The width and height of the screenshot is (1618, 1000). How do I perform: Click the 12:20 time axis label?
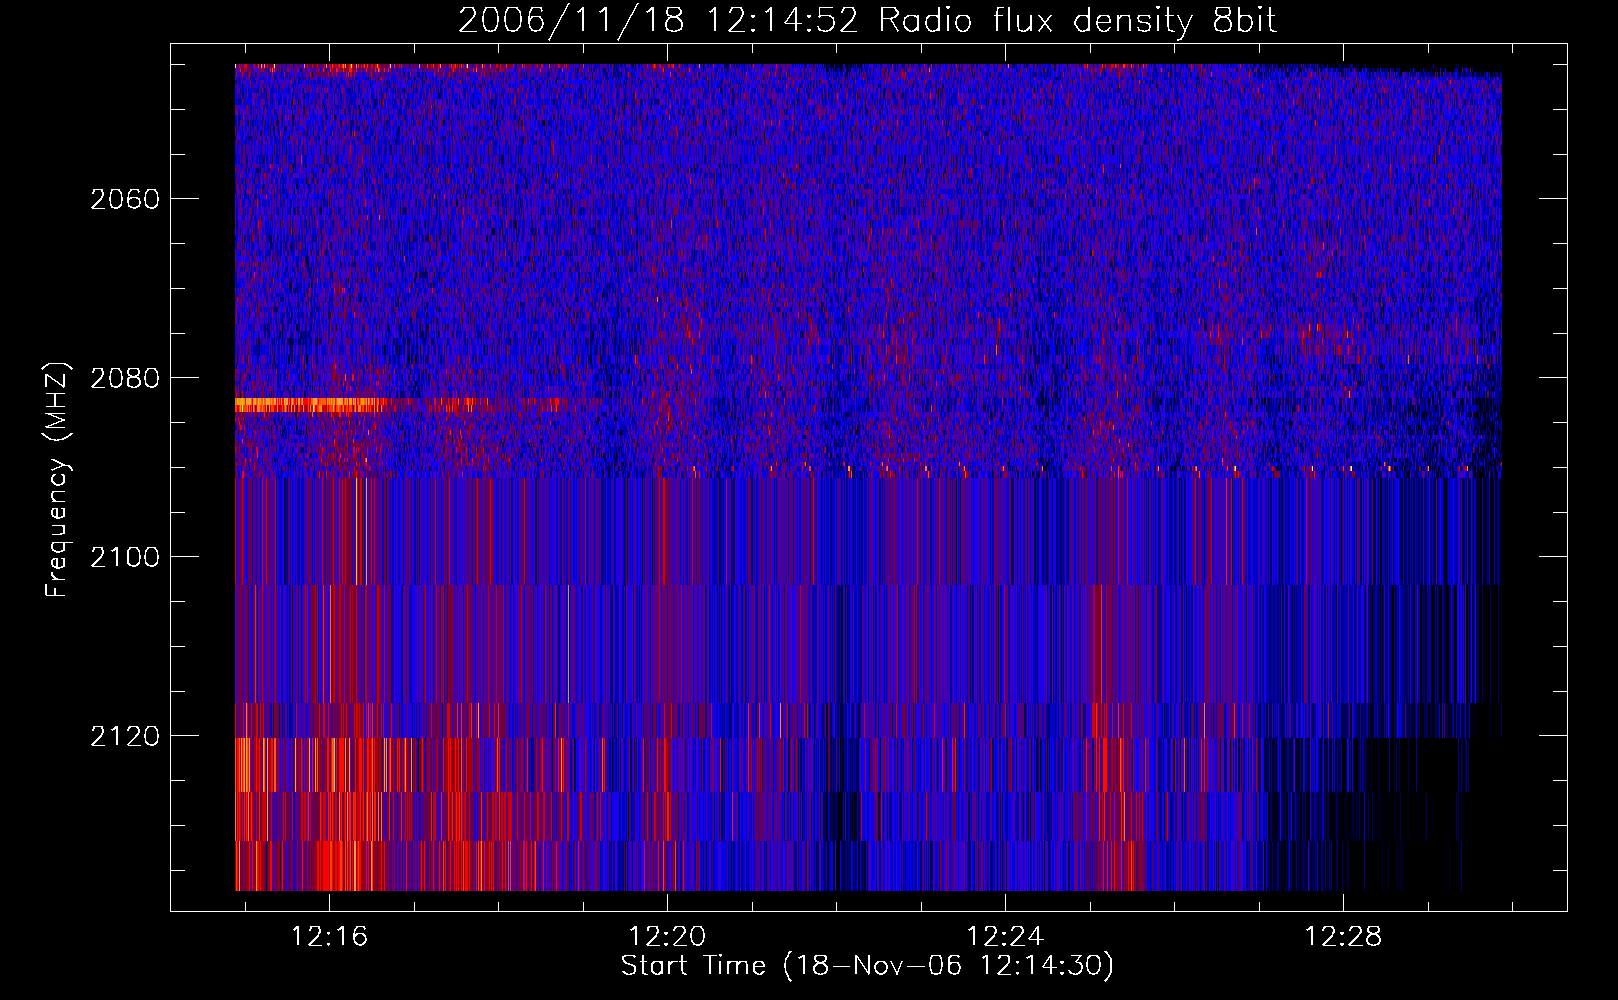coord(667,936)
